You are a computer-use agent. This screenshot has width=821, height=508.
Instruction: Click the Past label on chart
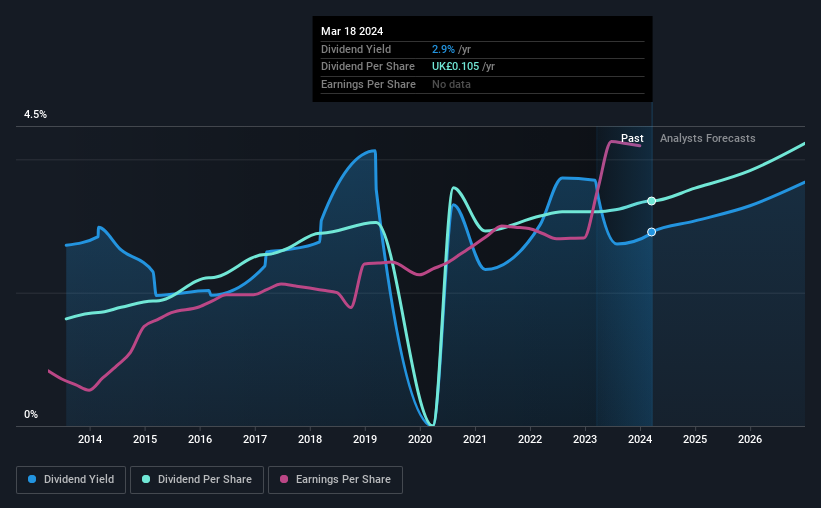tap(632, 138)
